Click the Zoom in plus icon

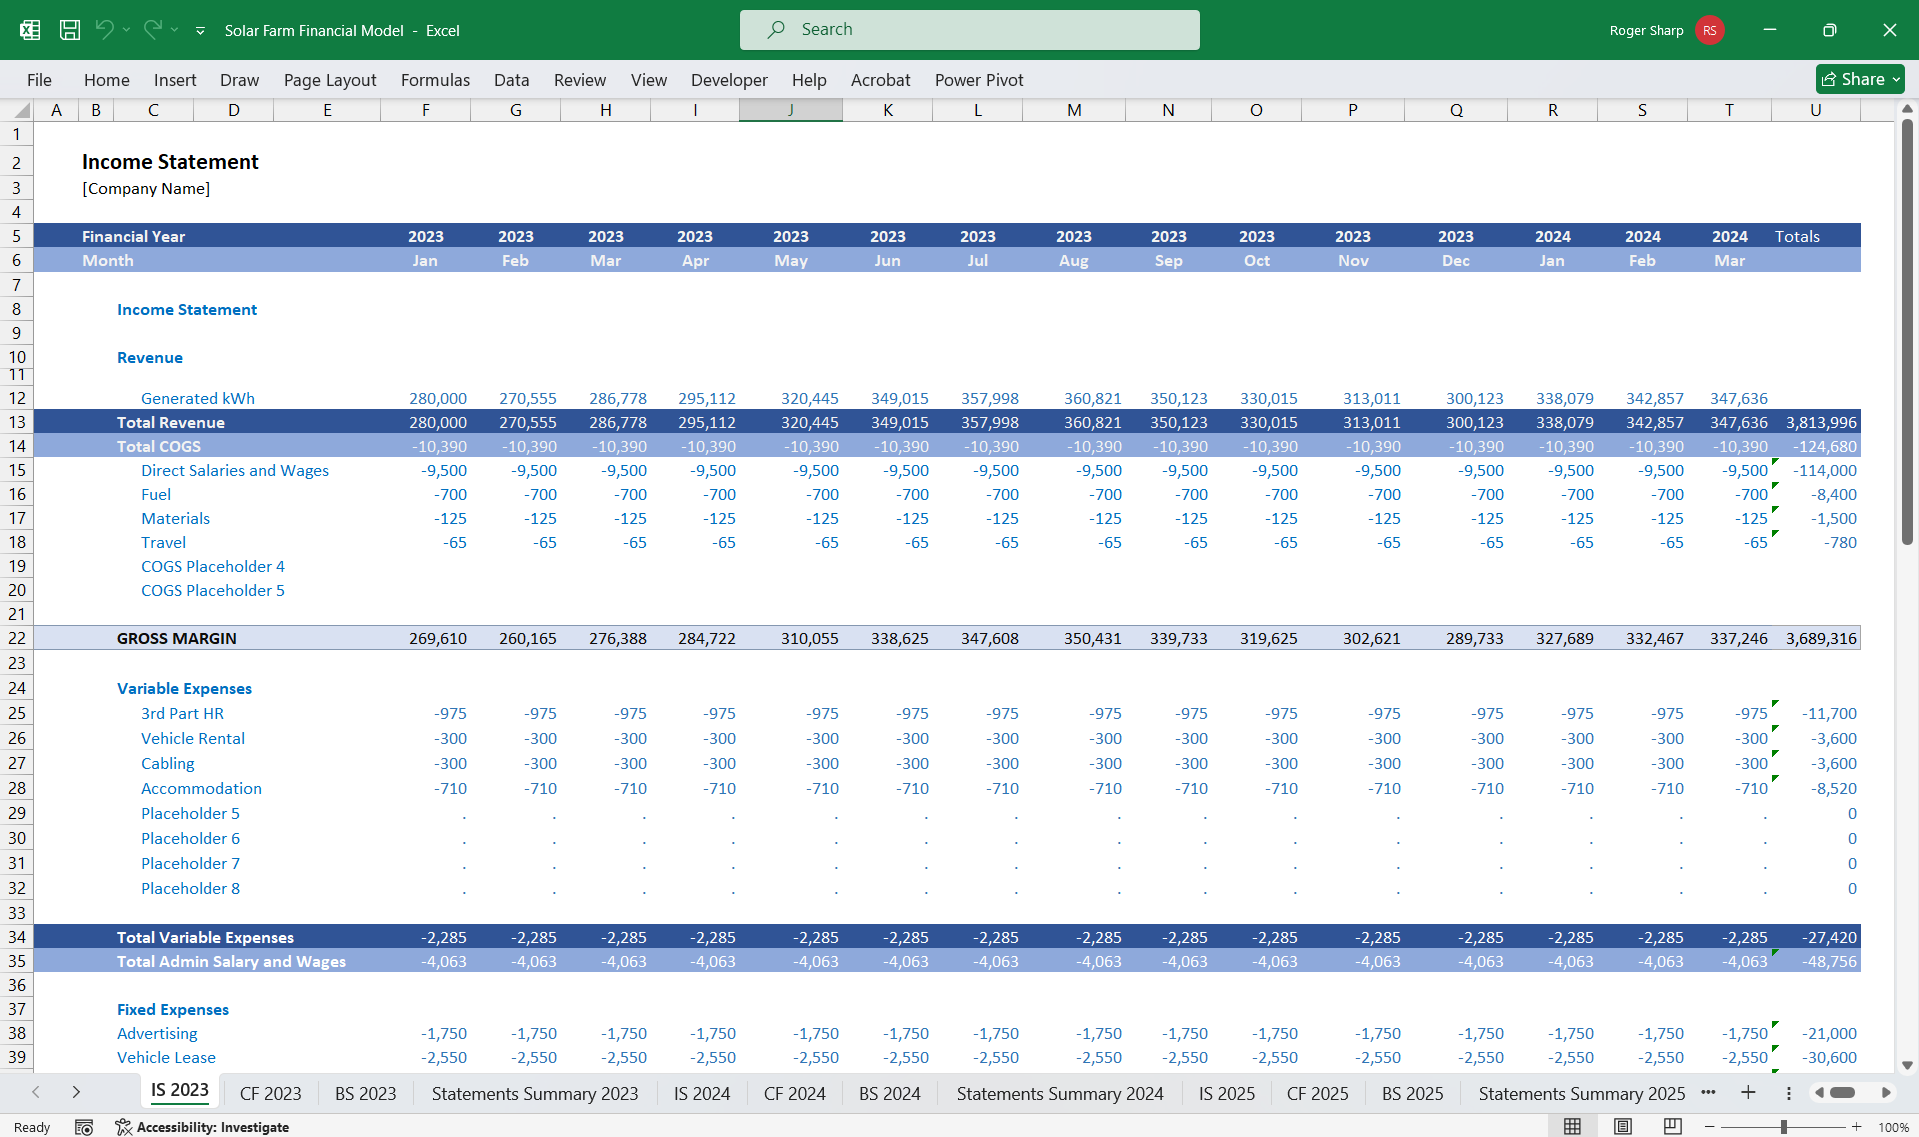pyautogui.click(x=1856, y=1127)
